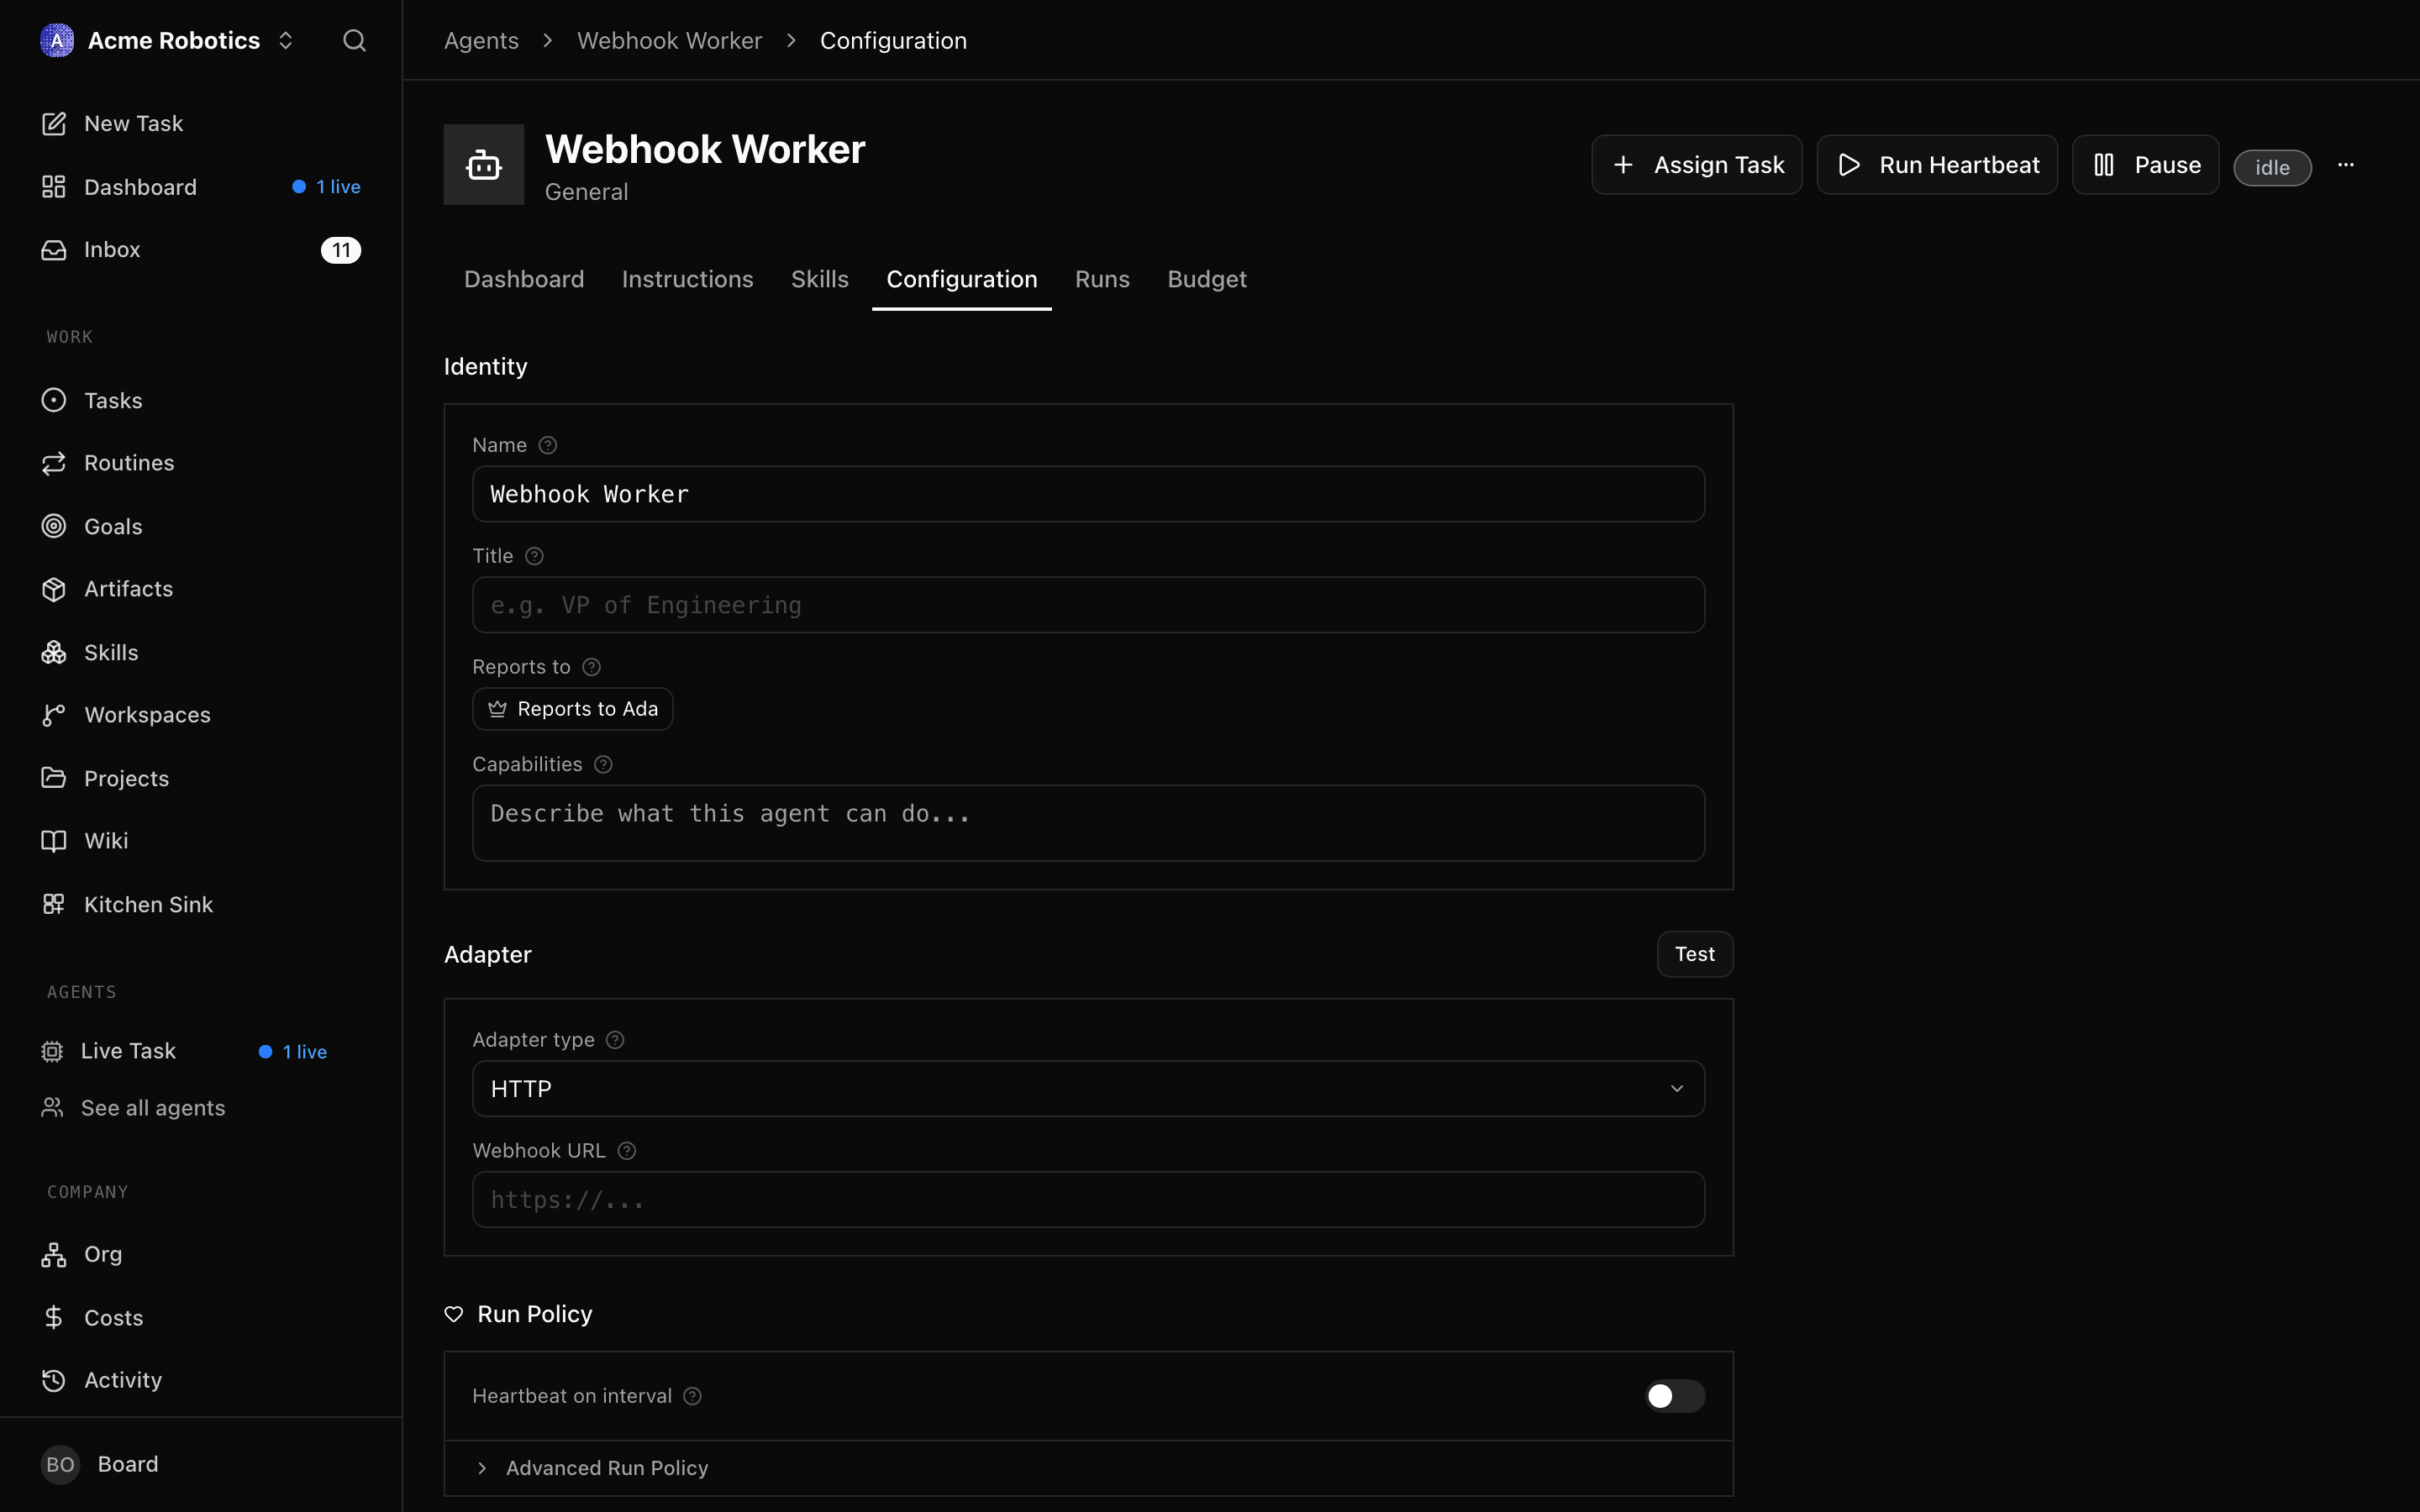Viewport: 2420px width, 1512px height.
Task: Click the help icon next to Adapter type
Action: click(x=615, y=1040)
